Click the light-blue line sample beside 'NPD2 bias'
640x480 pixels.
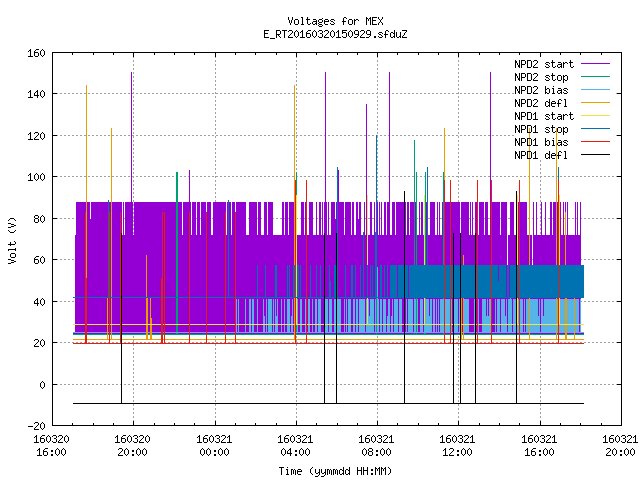pos(595,90)
